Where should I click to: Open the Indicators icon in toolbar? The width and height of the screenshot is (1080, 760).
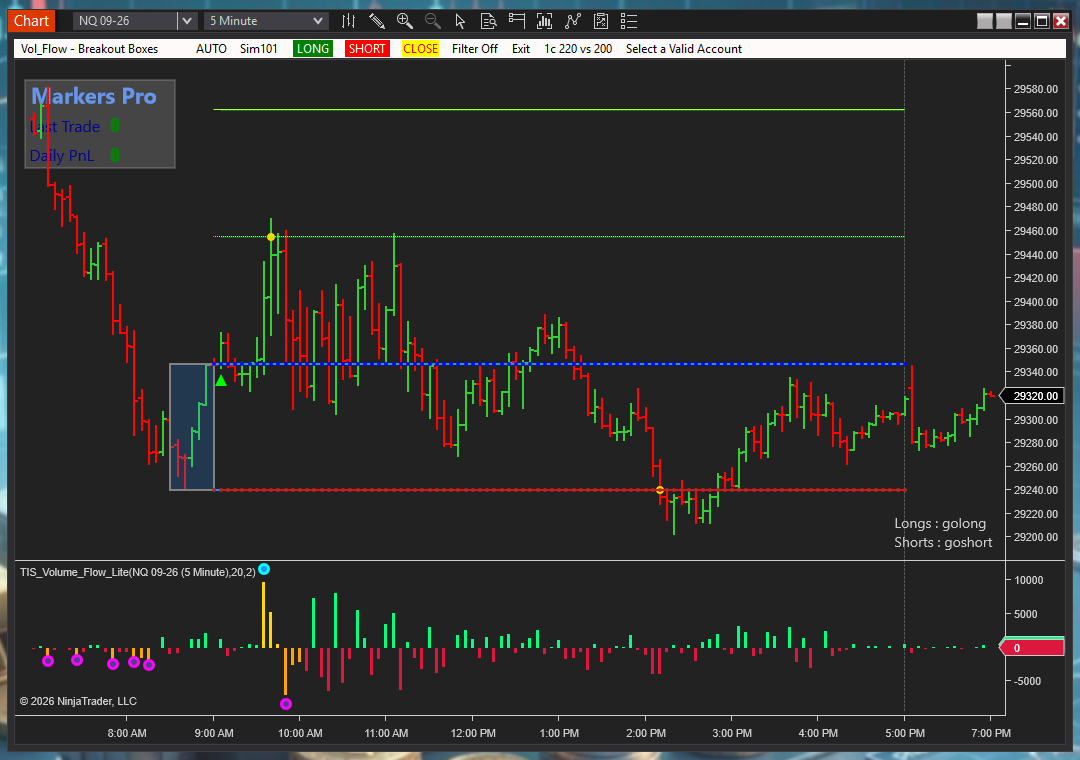544,21
